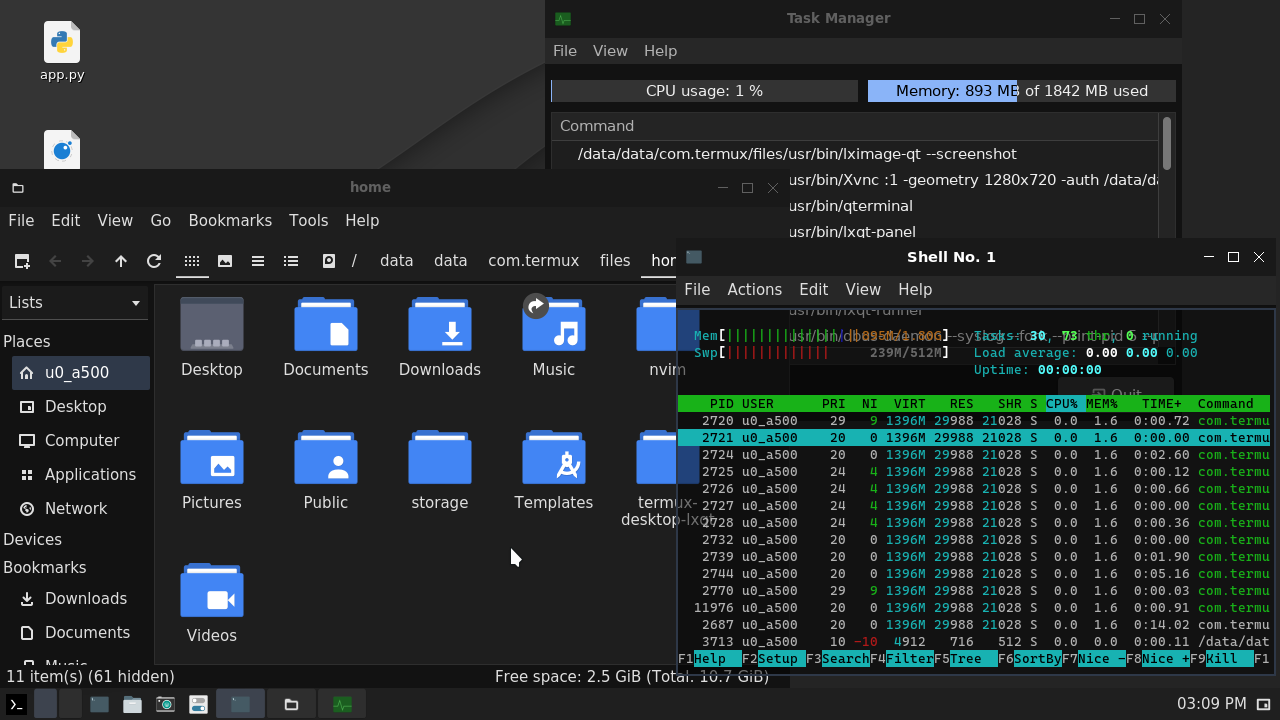Open the Documents folder

click(326, 338)
